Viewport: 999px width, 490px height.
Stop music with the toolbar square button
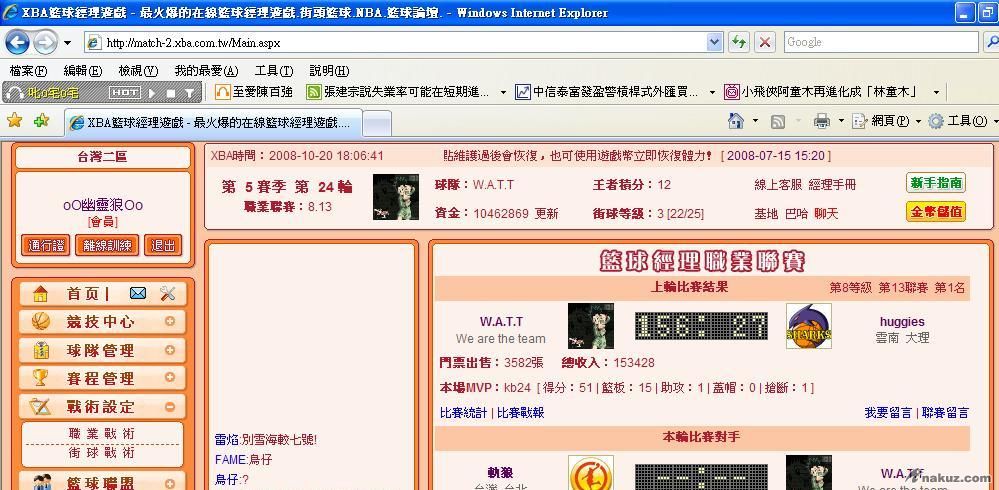coord(170,93)
